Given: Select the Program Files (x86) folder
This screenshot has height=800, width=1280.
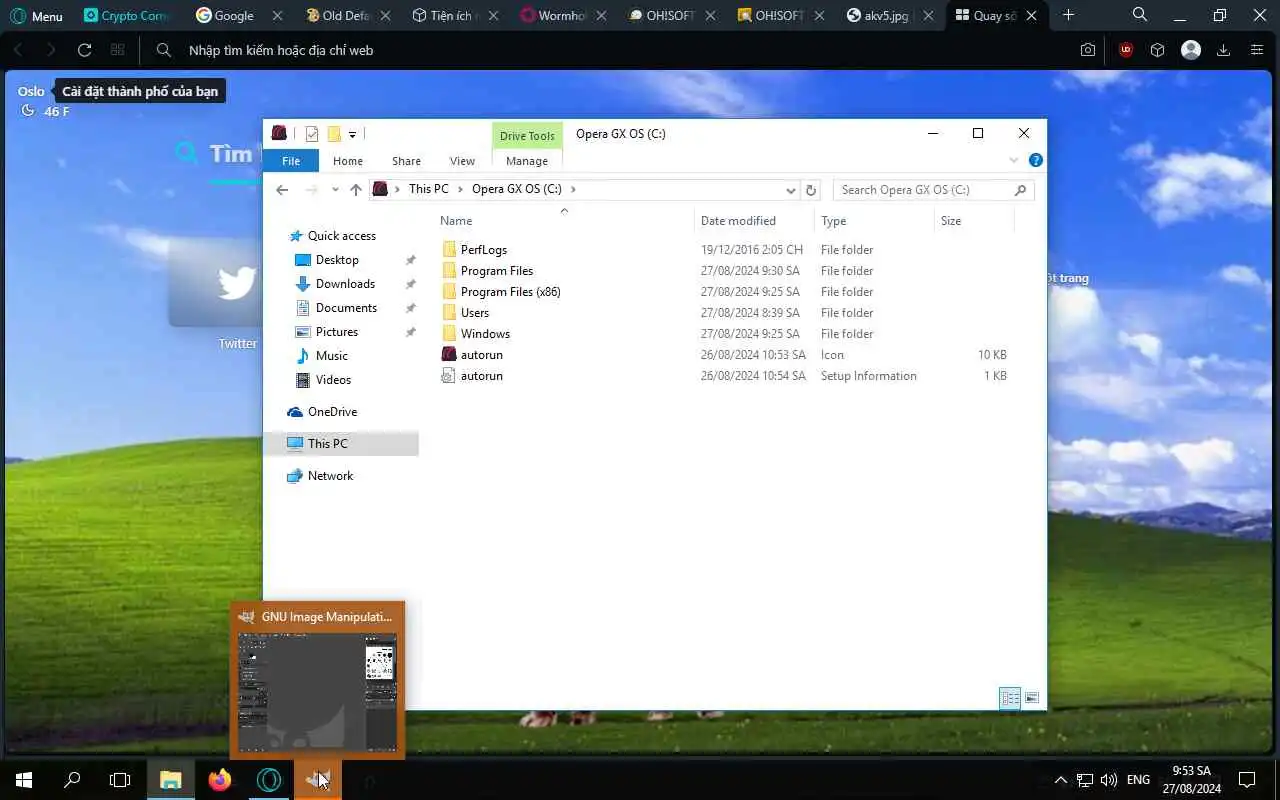Looking at the screenshot, I should pos(510,292).
